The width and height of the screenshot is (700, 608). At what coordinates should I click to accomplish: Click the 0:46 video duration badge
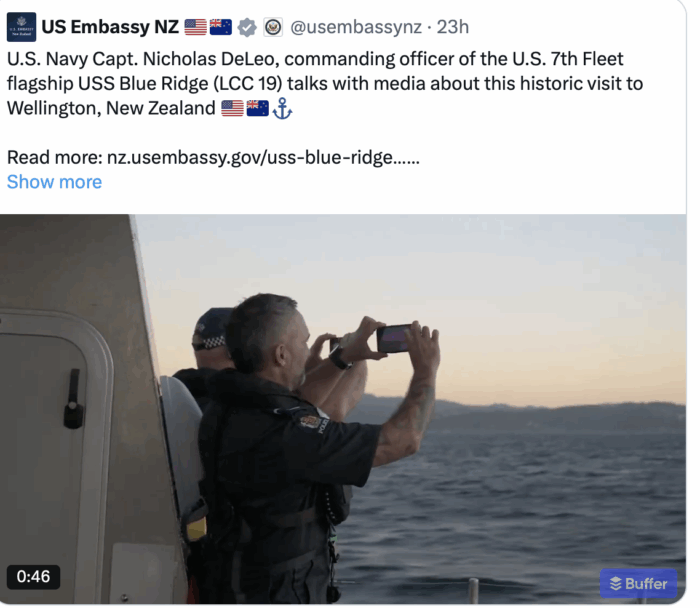33,577
